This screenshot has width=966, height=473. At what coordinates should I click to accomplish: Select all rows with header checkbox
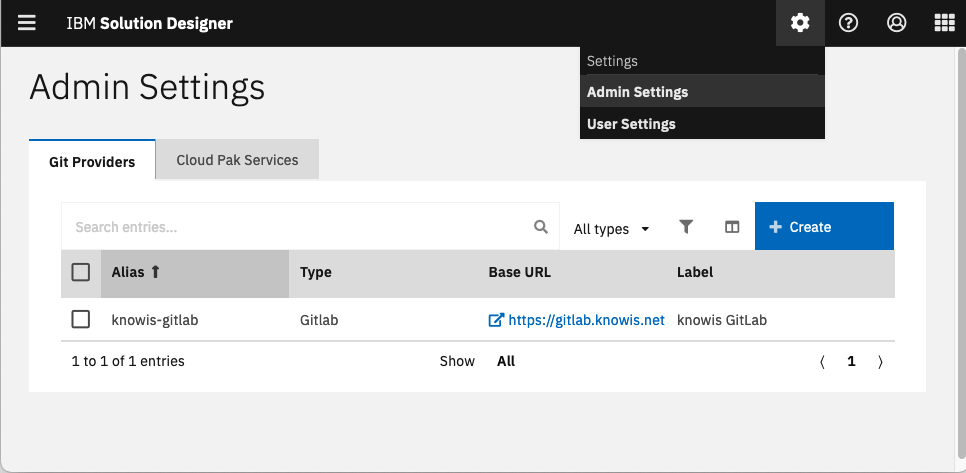81,272
